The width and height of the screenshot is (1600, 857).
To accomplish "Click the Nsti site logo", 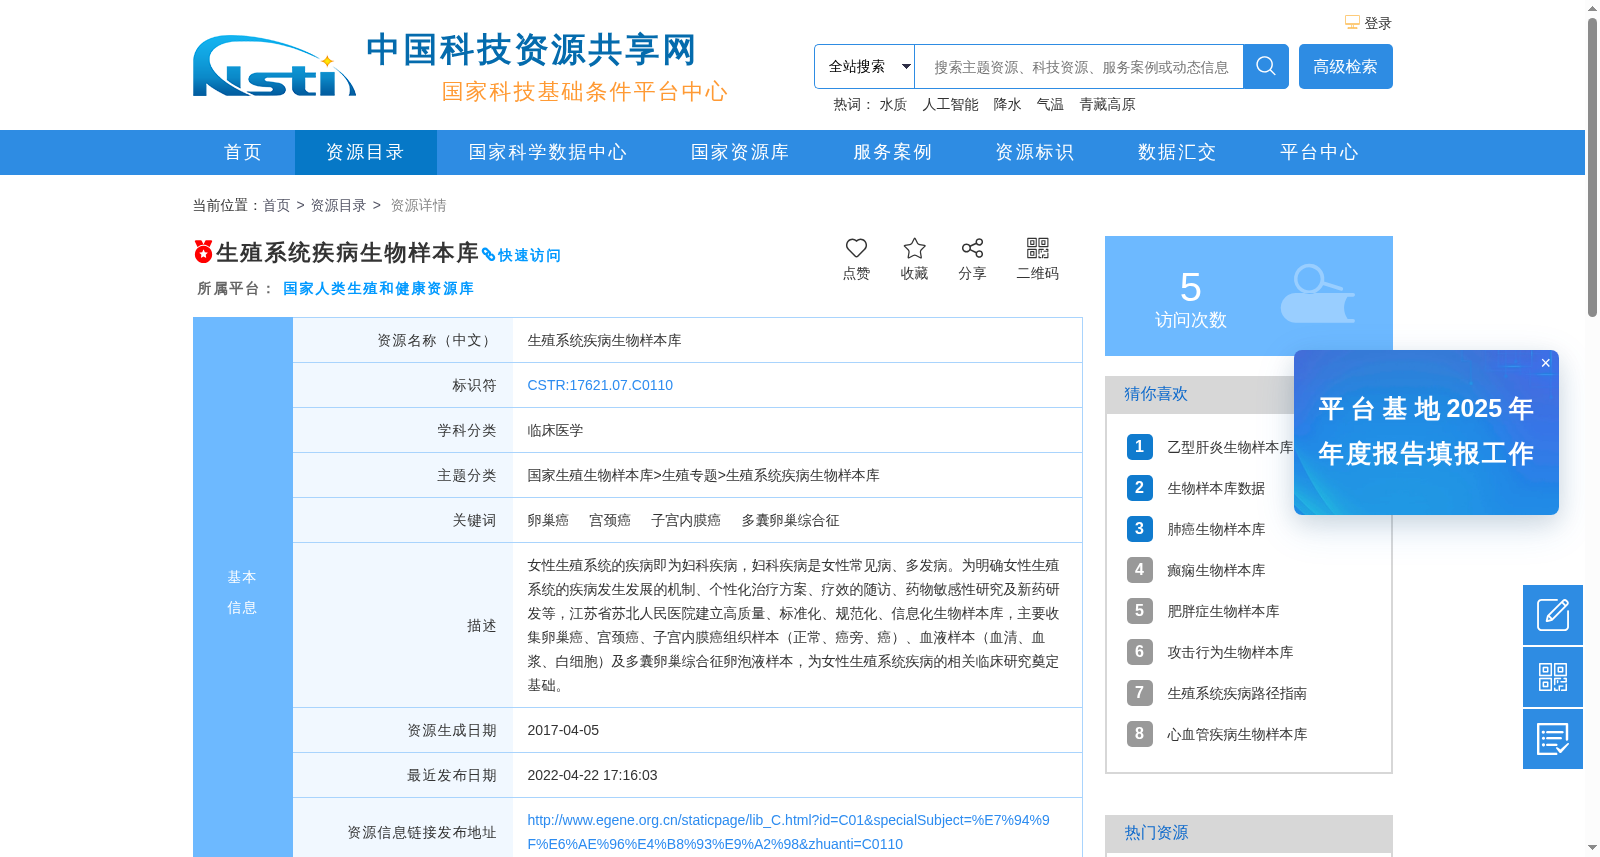I will point(274,66).
